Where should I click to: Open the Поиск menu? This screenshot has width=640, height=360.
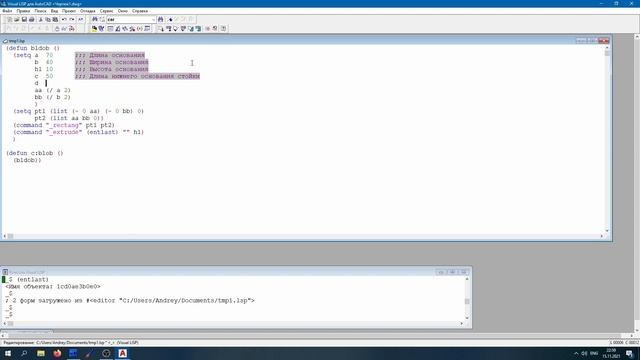pyautogui.click(x=40, y=11)
